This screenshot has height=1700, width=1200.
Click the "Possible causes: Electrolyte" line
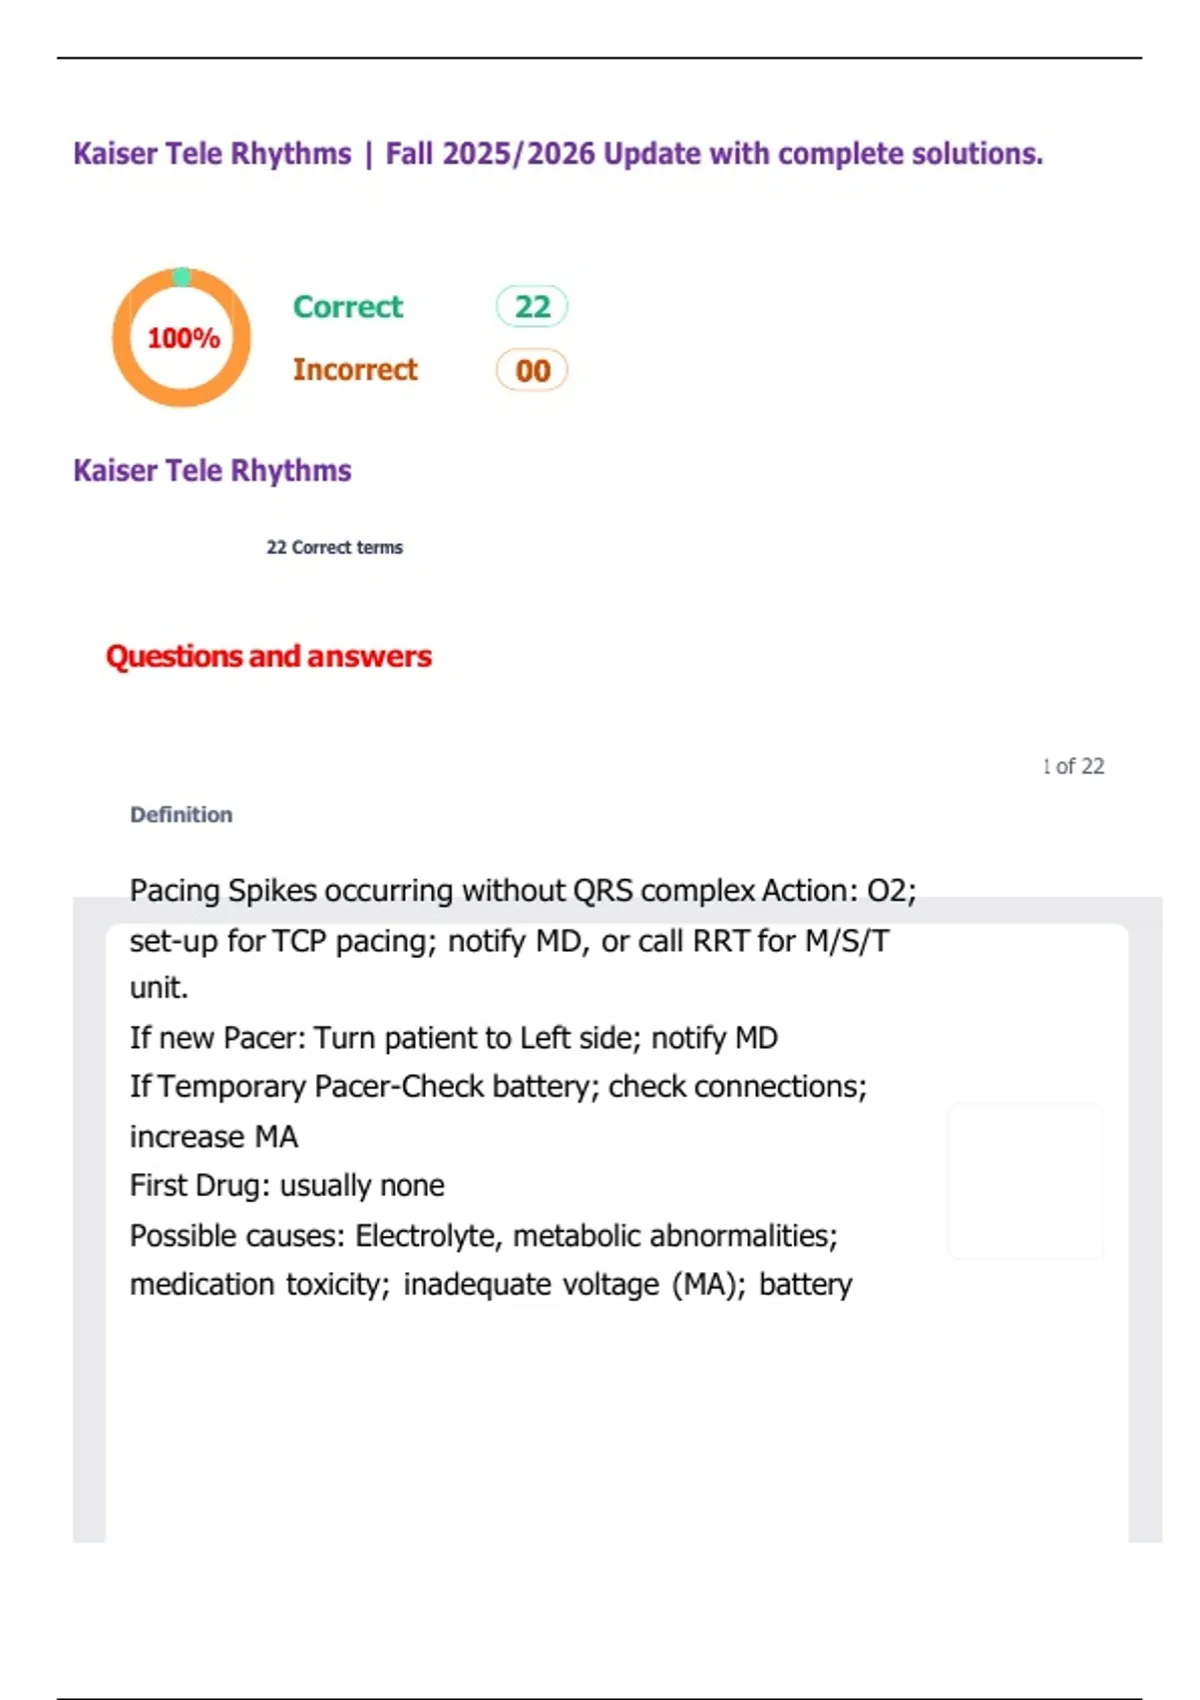point(483,1236)
